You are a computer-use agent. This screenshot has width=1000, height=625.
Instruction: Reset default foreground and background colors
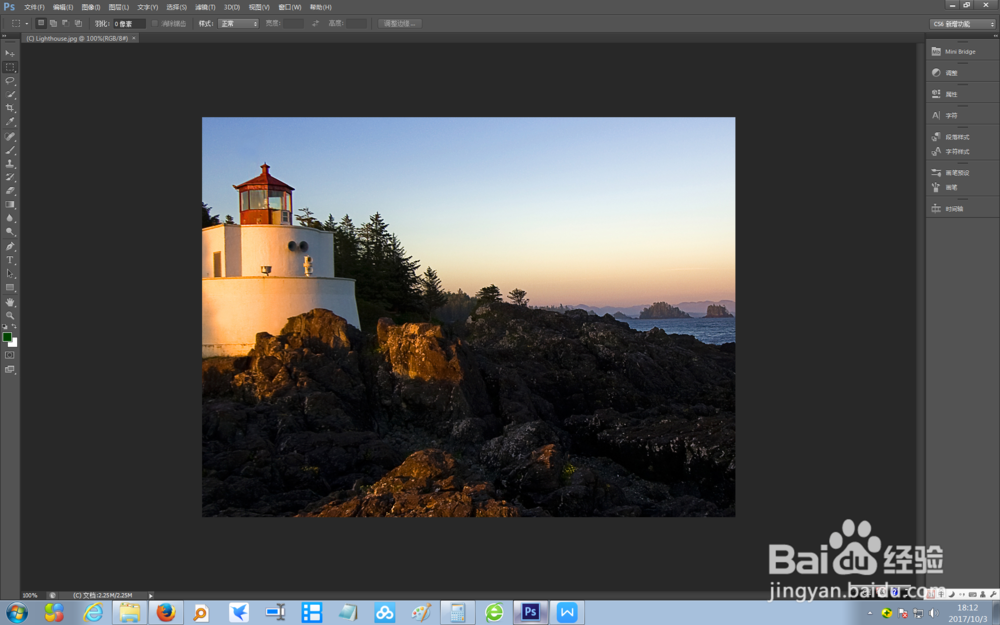coord(4,327)
